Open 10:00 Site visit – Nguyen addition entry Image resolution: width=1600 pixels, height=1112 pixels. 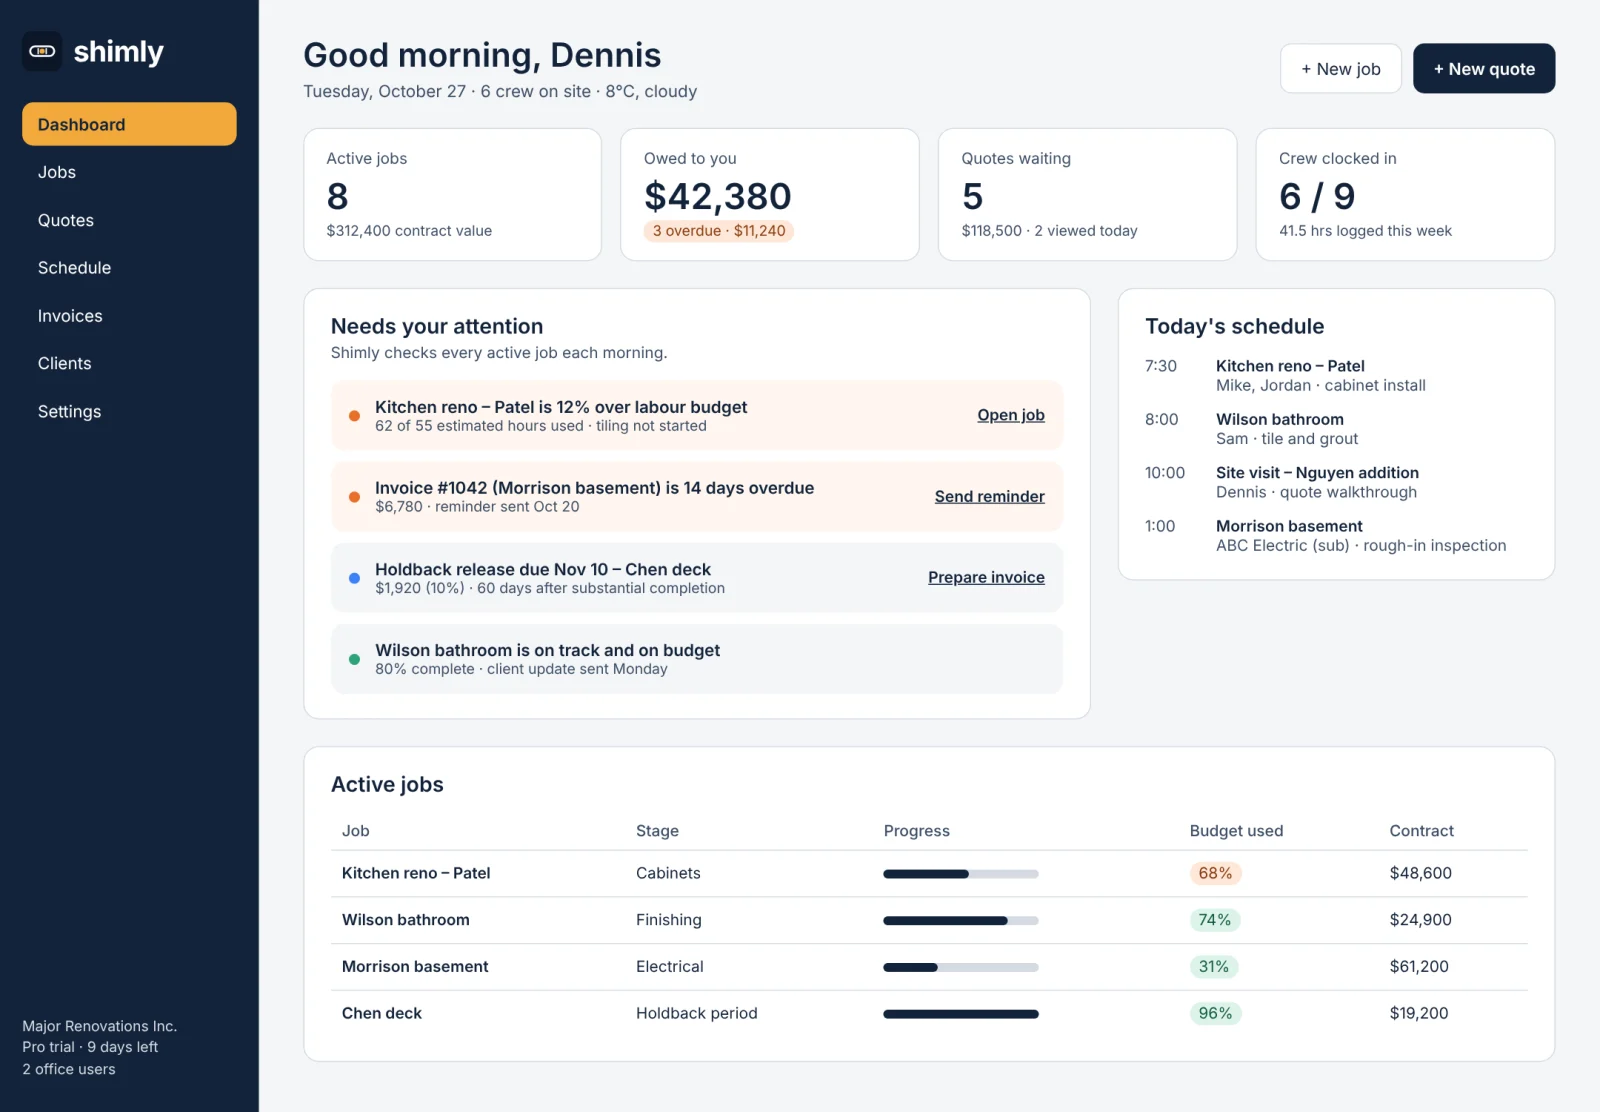click(x=1336, y=482)
